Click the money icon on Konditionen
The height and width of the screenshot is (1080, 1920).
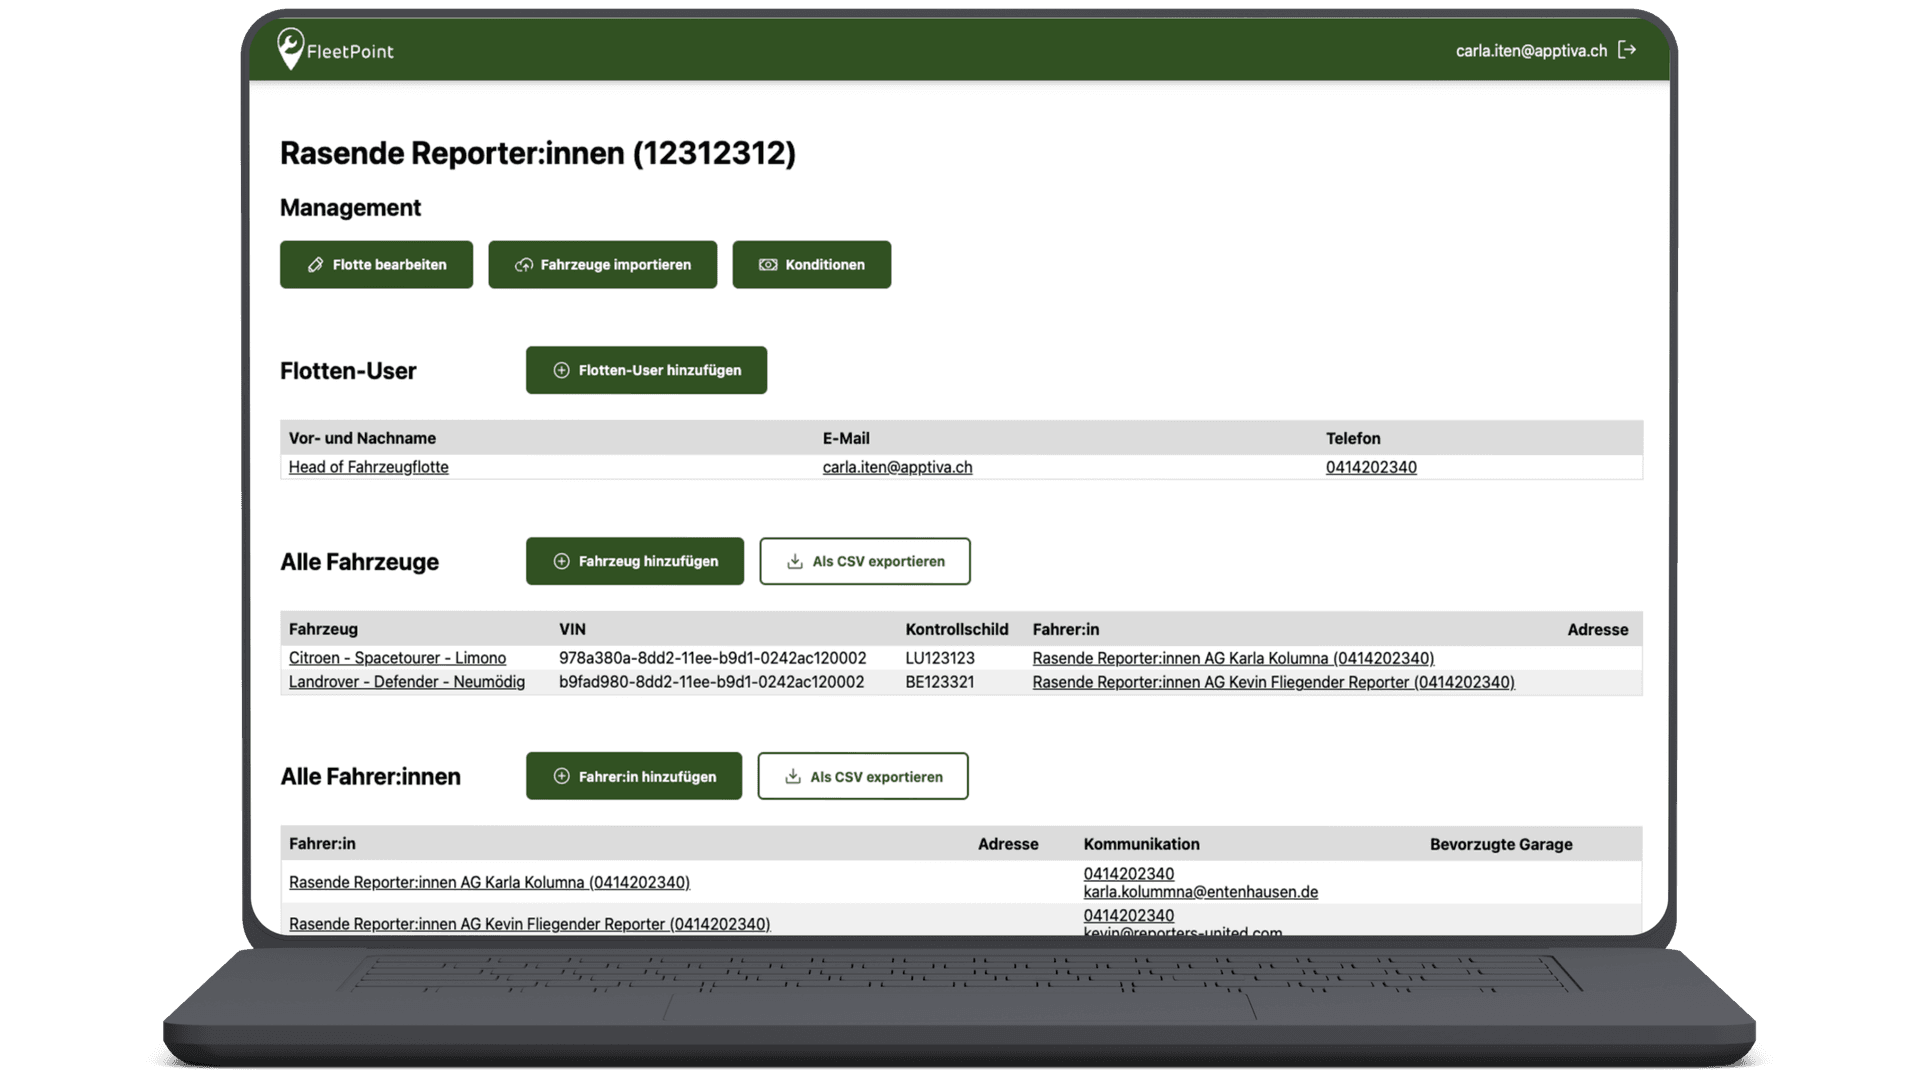767,265
